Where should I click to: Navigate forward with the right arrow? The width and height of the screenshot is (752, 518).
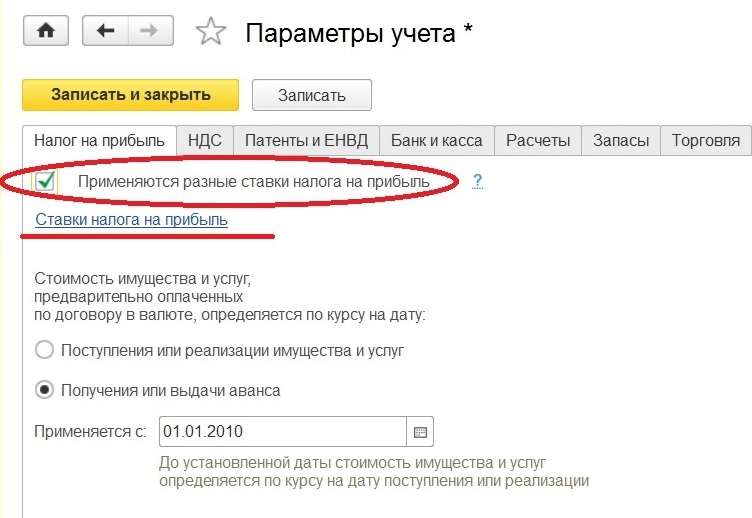[150, 31]
